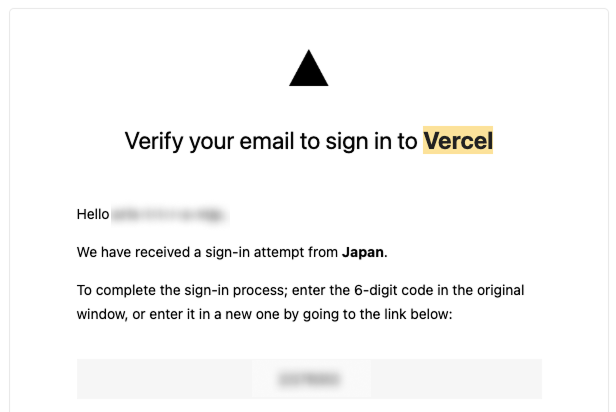
Task: Select the blurred verification code
Action: 309,379
